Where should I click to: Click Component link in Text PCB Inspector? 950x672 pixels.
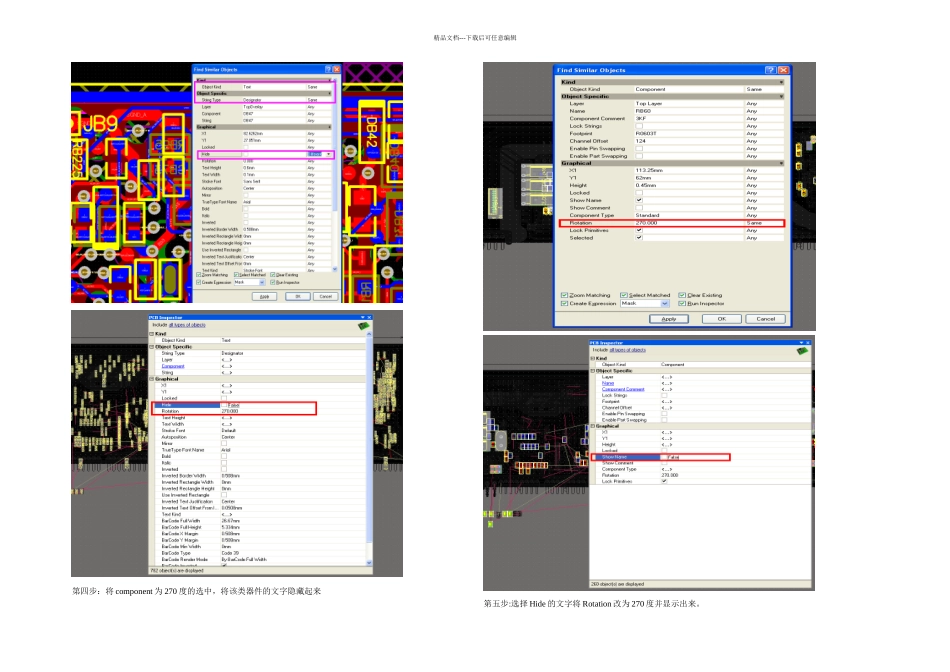(x=173, y=366)
